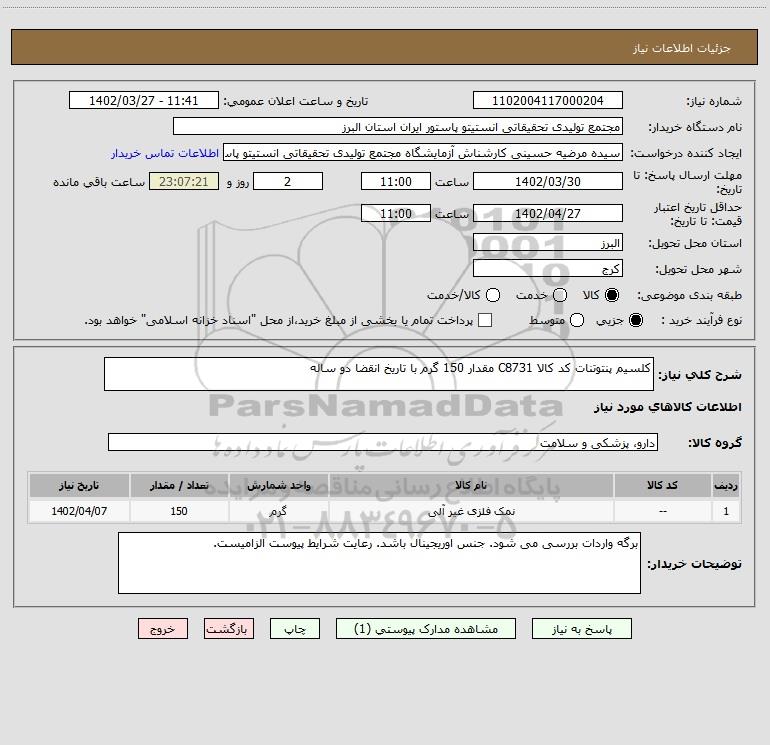
Task: Click the announcement date field 1402/03/27 - 11:41
Action: pyautogui.click(x=143, y=101)
